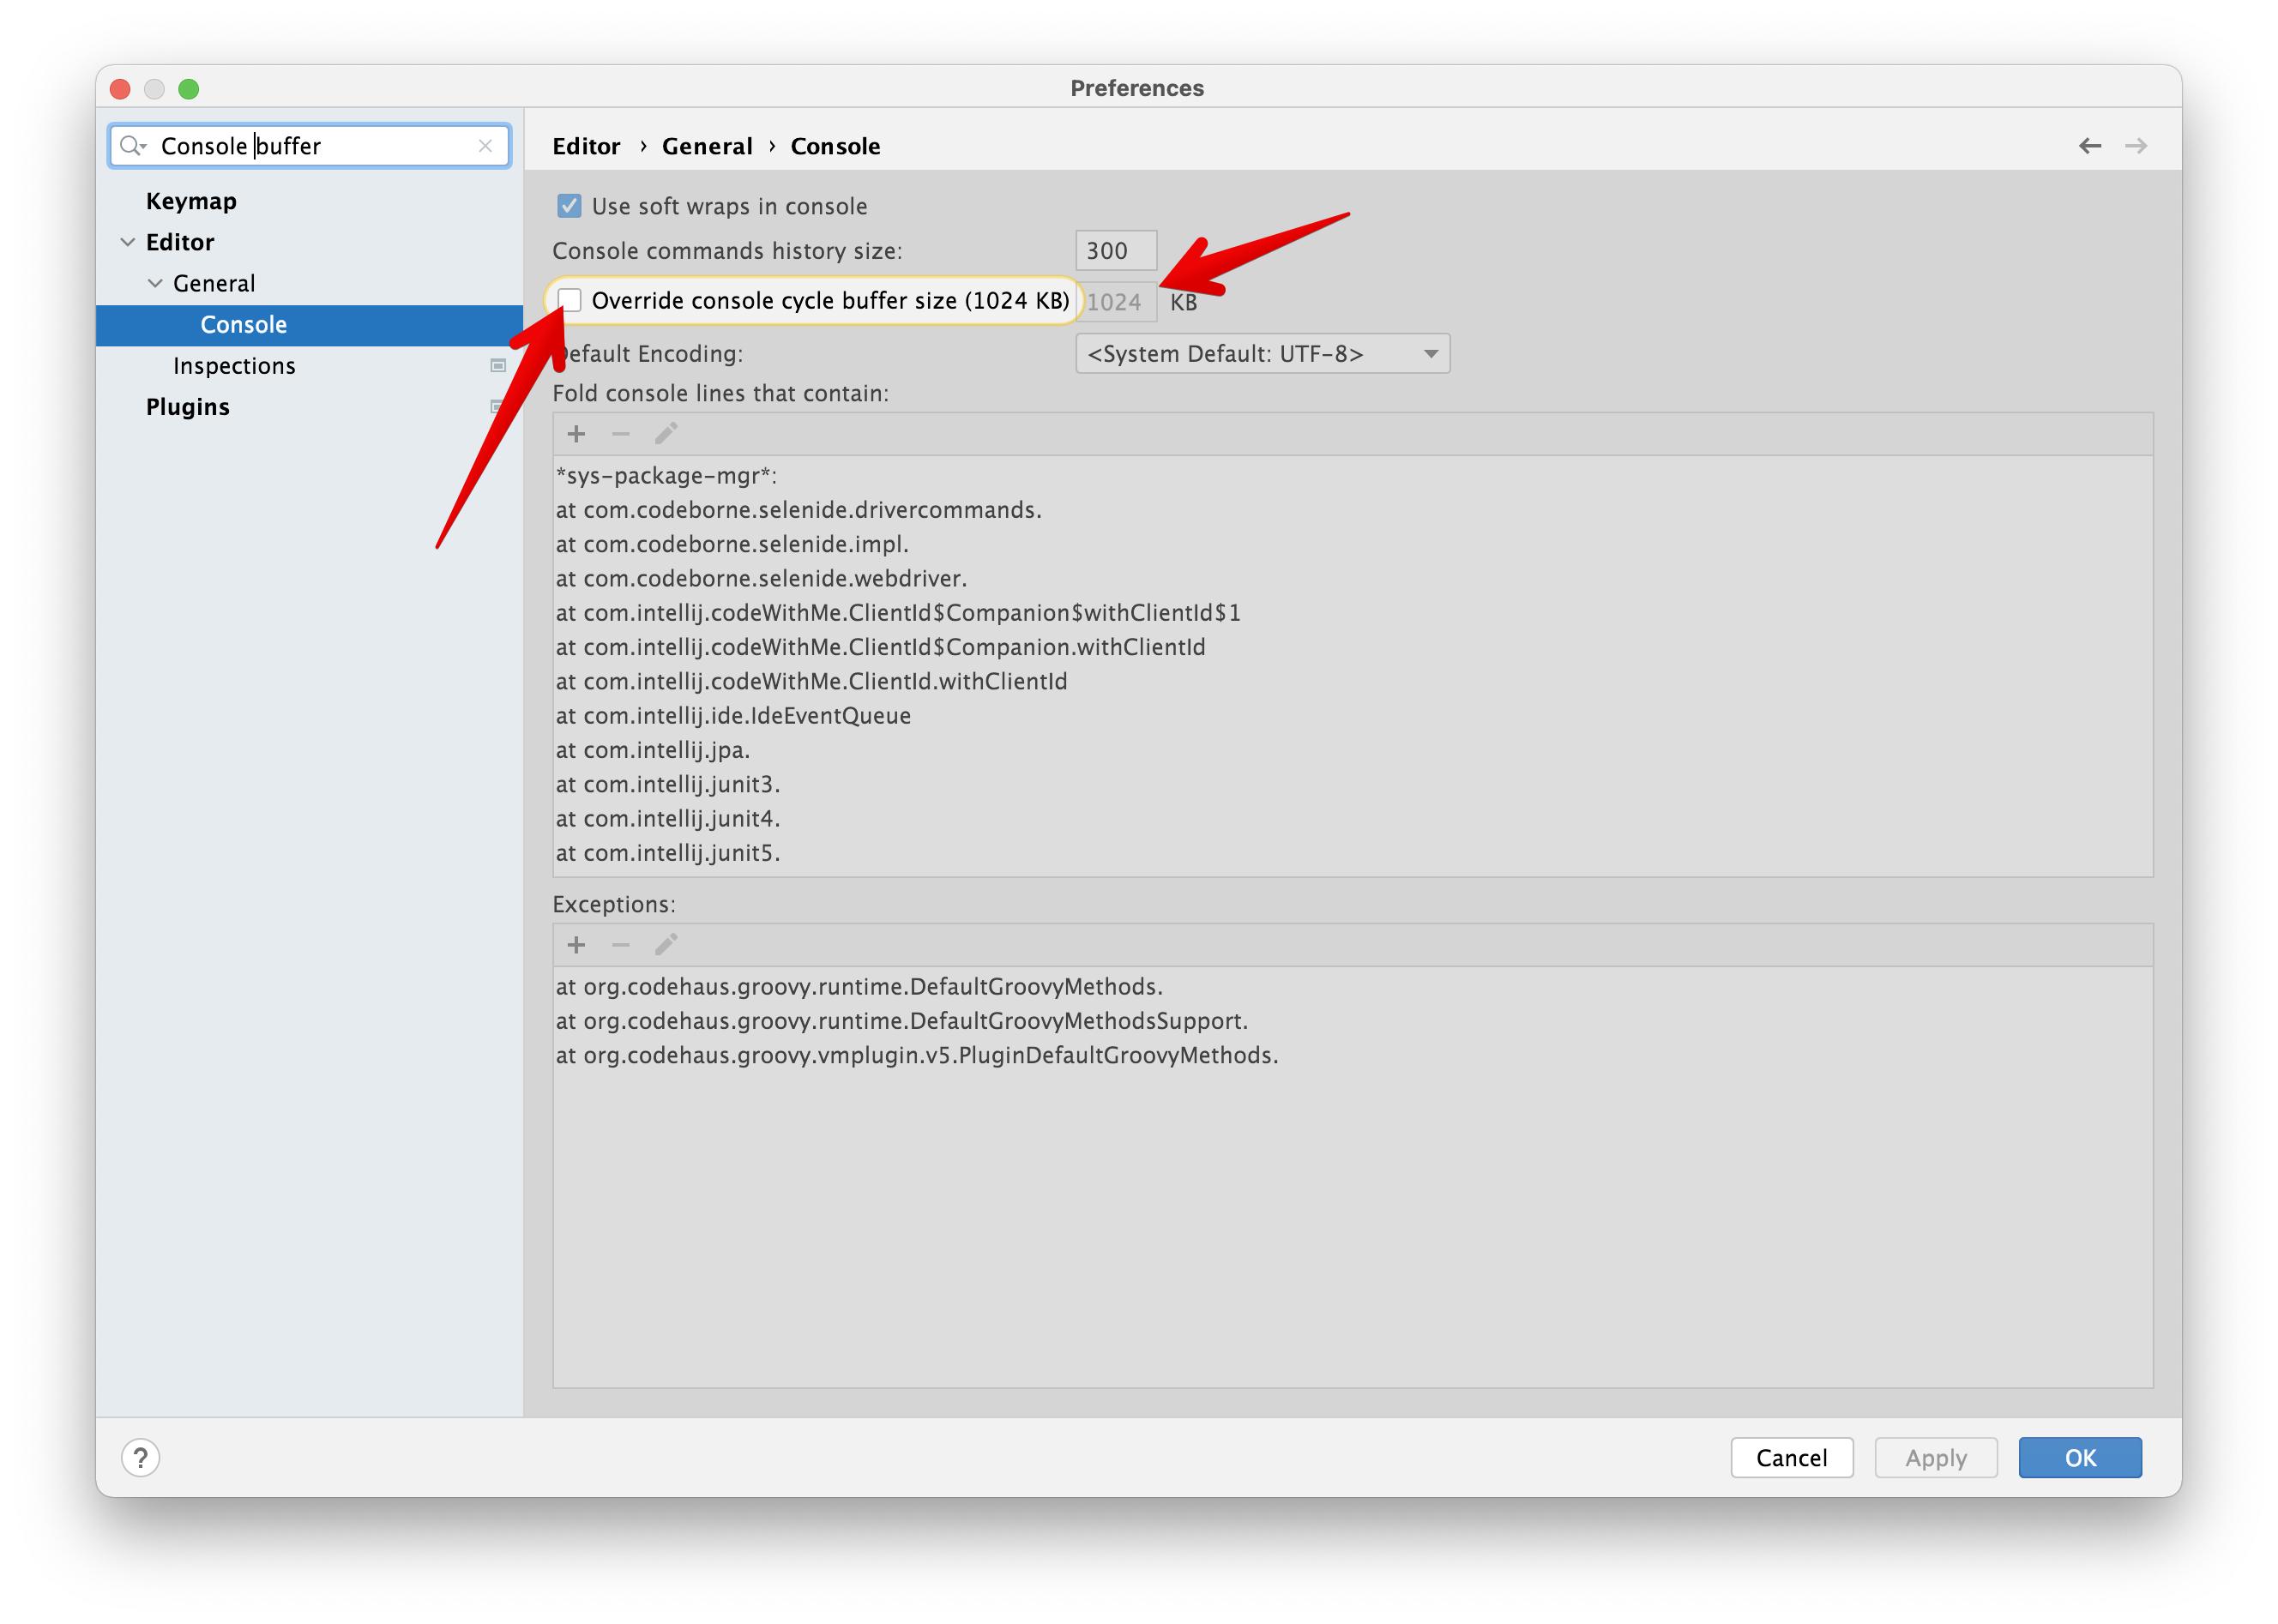Select com.codeborne.selenide.impl. entry

tap(732, 544)
